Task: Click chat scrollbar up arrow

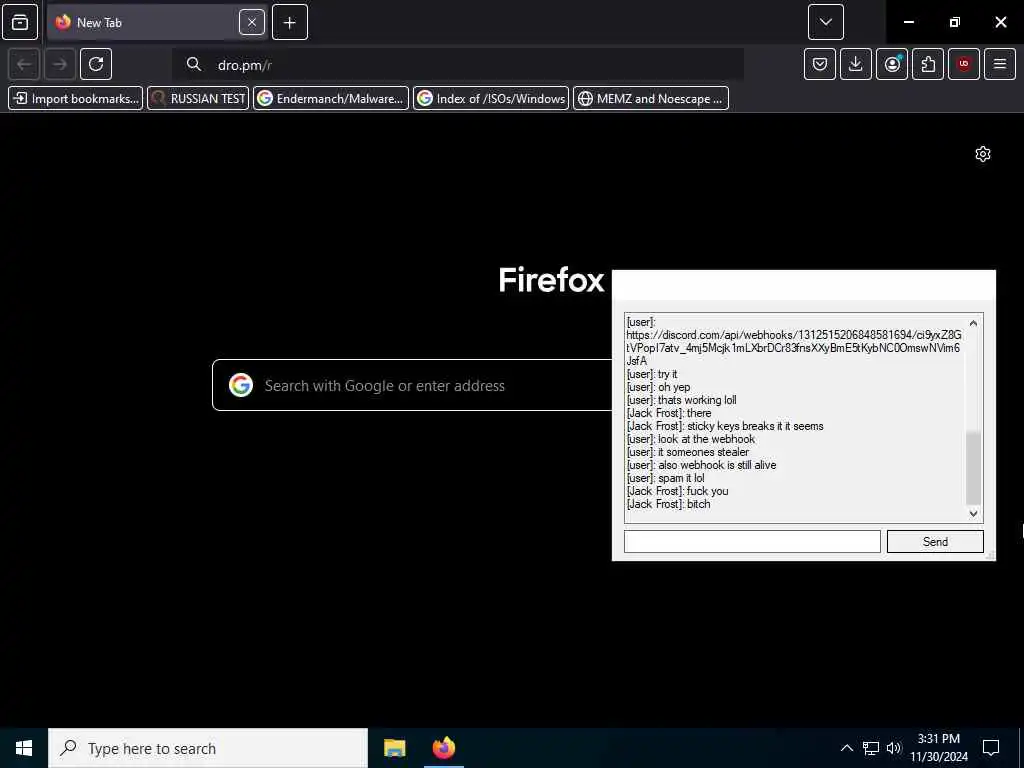Action: [x=973, y=323]
